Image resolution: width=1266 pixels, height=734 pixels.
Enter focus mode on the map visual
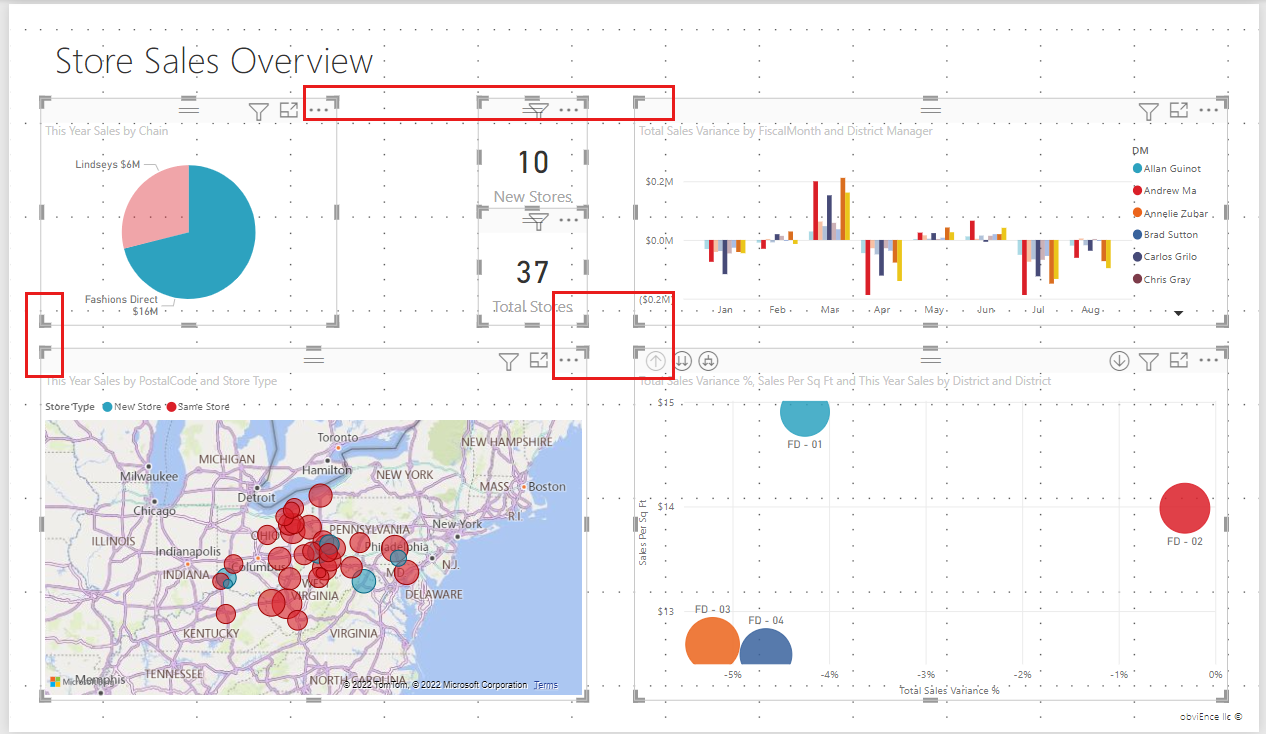pos(539,360)
